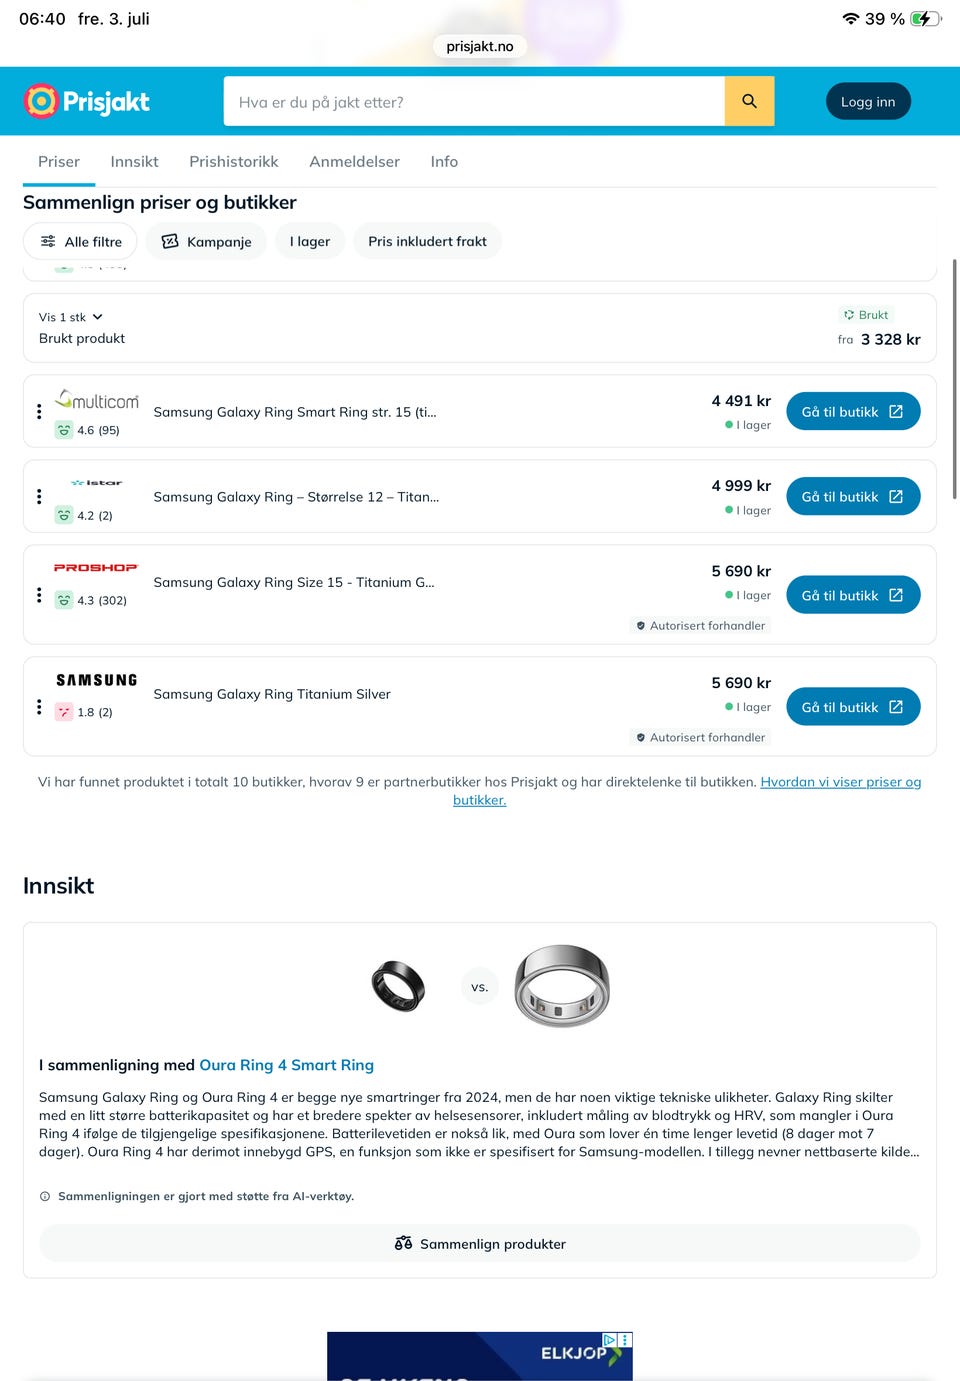Viewport: 960px width, 1381px height.
Task: Toggle the Kampanje filter chip
Action: (207, 241)
